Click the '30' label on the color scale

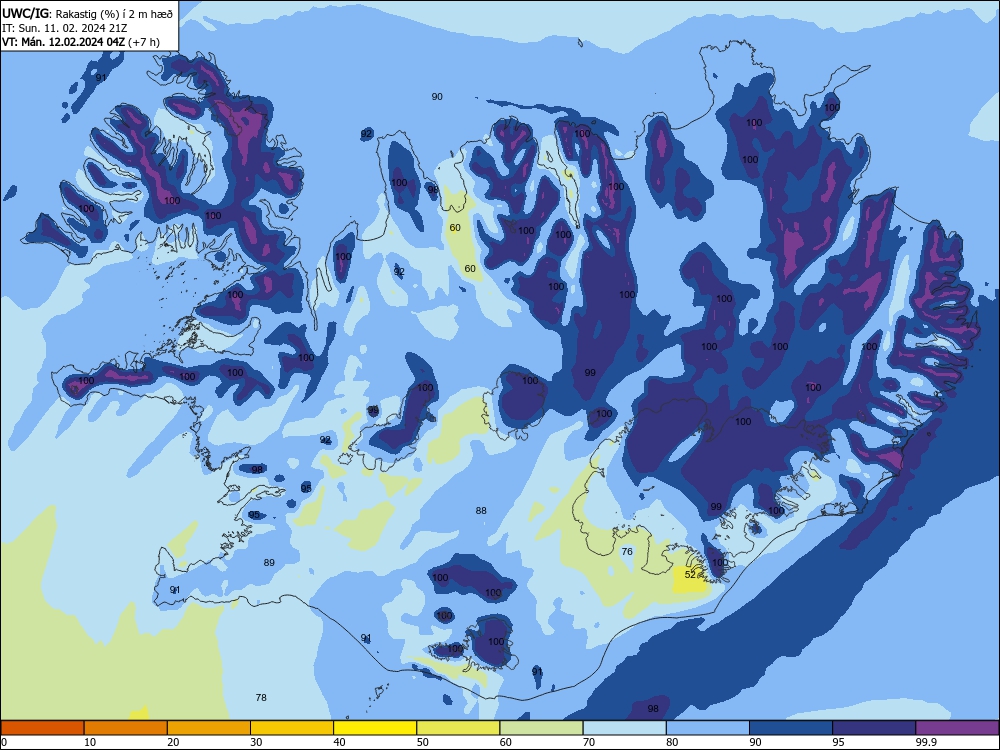[x=256, y=742]
